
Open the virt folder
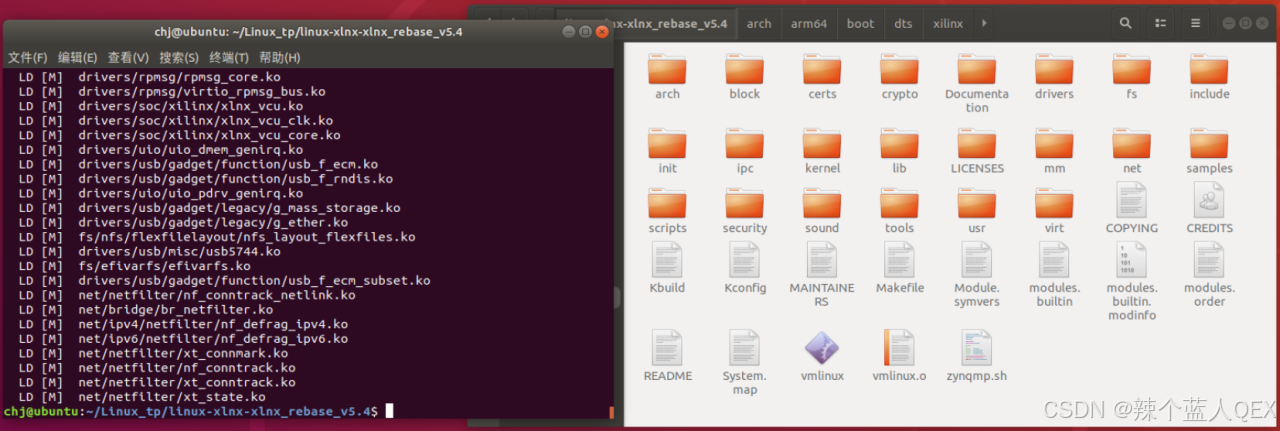(1054, 211)
